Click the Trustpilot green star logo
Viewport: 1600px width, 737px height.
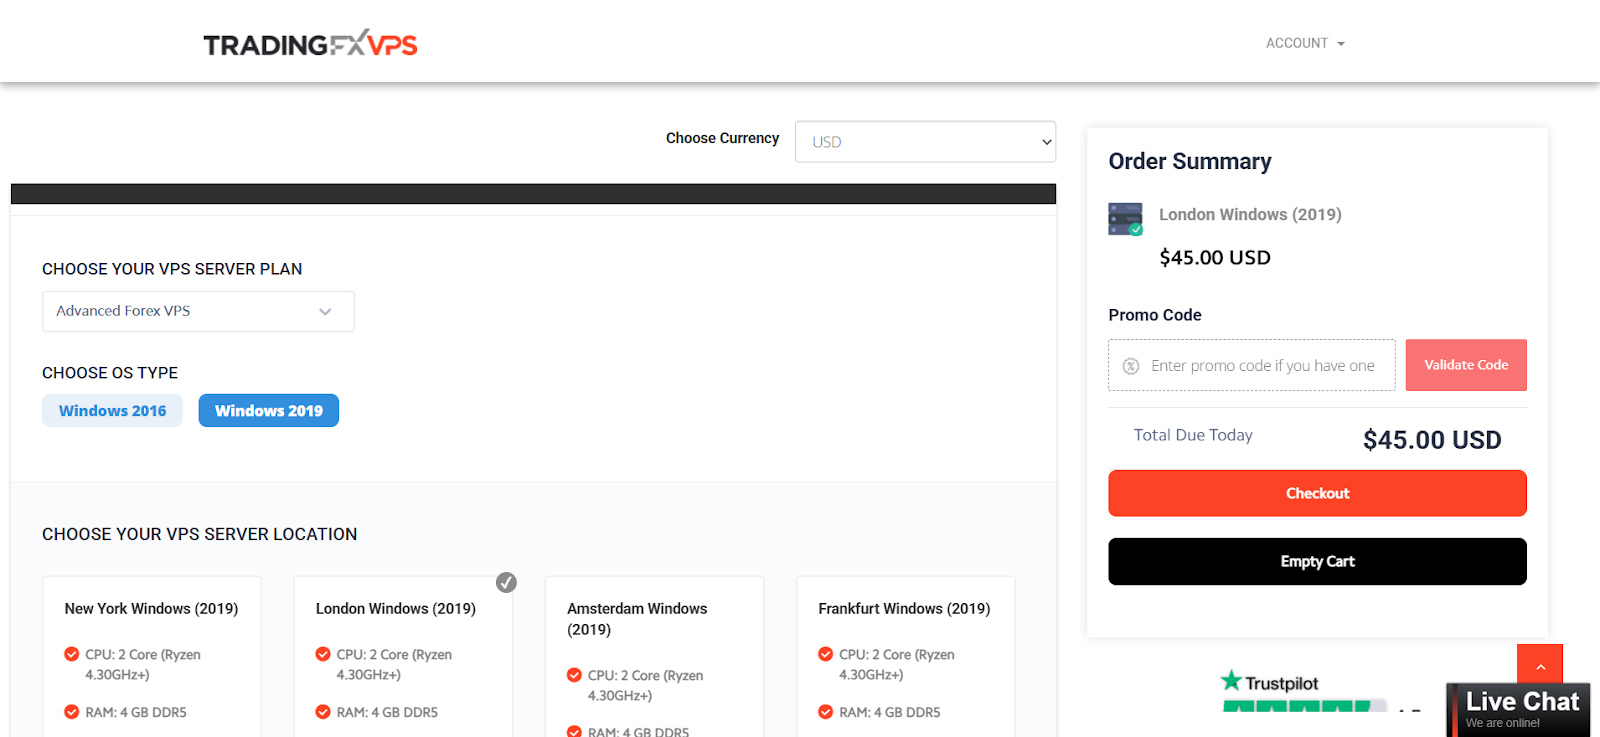point(1231,681)
